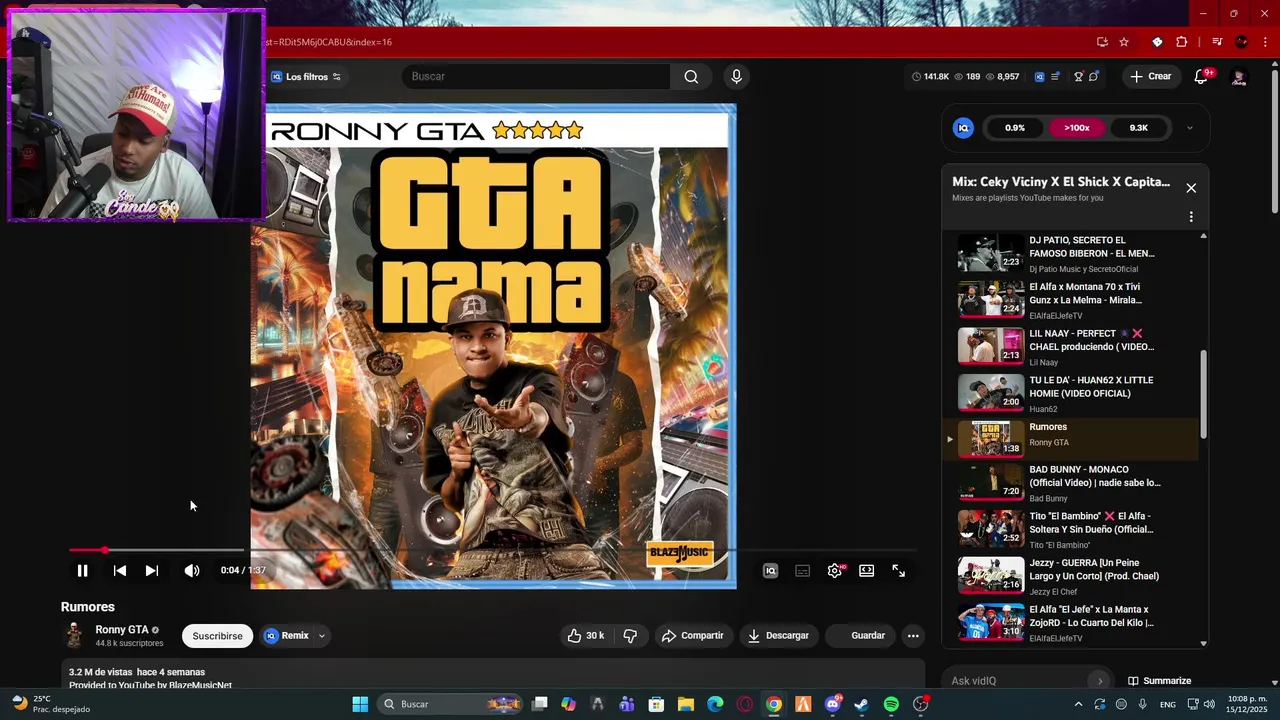
Task: Like the video with 30 k likes
Action: pyautogui.click(x=587, y=636)
